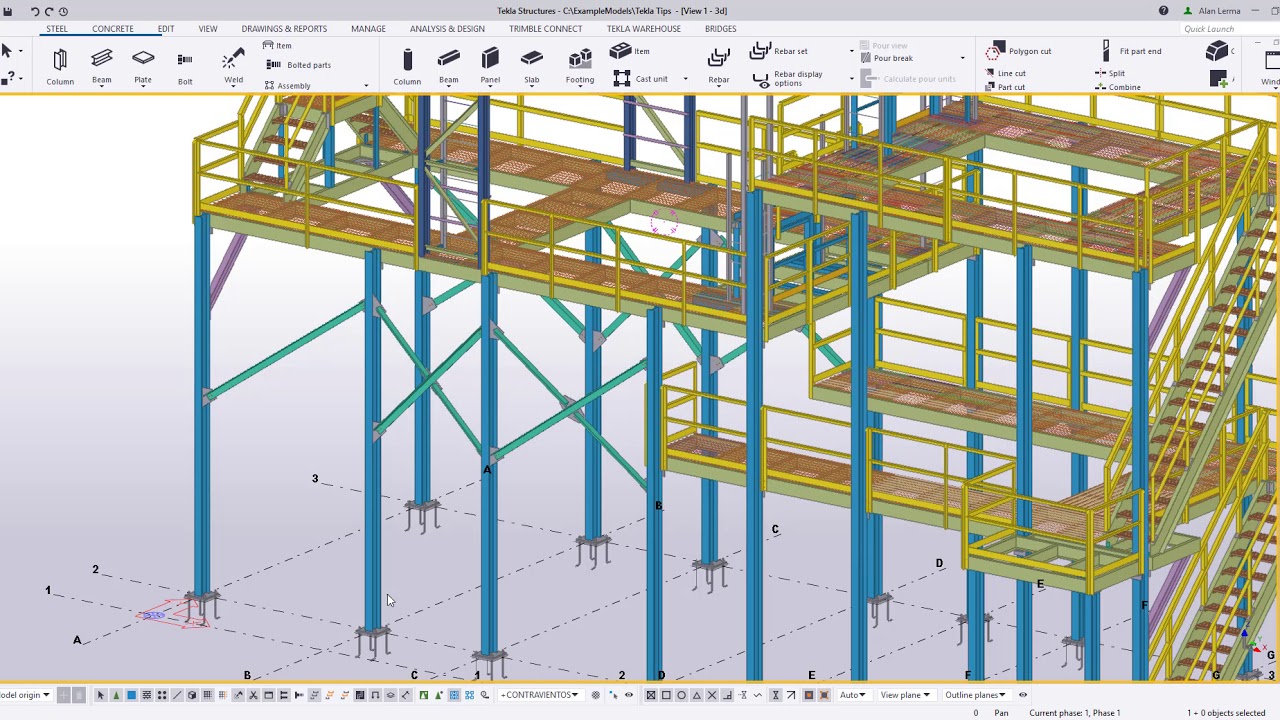
Task: Click the eye icon after Outline planes
Action: tap(1023, 695)
